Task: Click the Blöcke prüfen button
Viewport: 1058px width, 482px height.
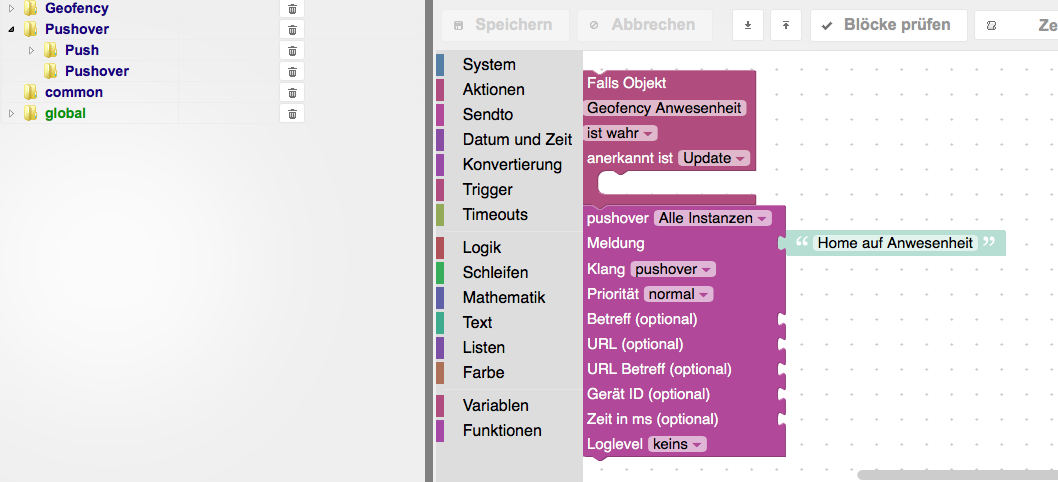Action: tap(888, 25)
